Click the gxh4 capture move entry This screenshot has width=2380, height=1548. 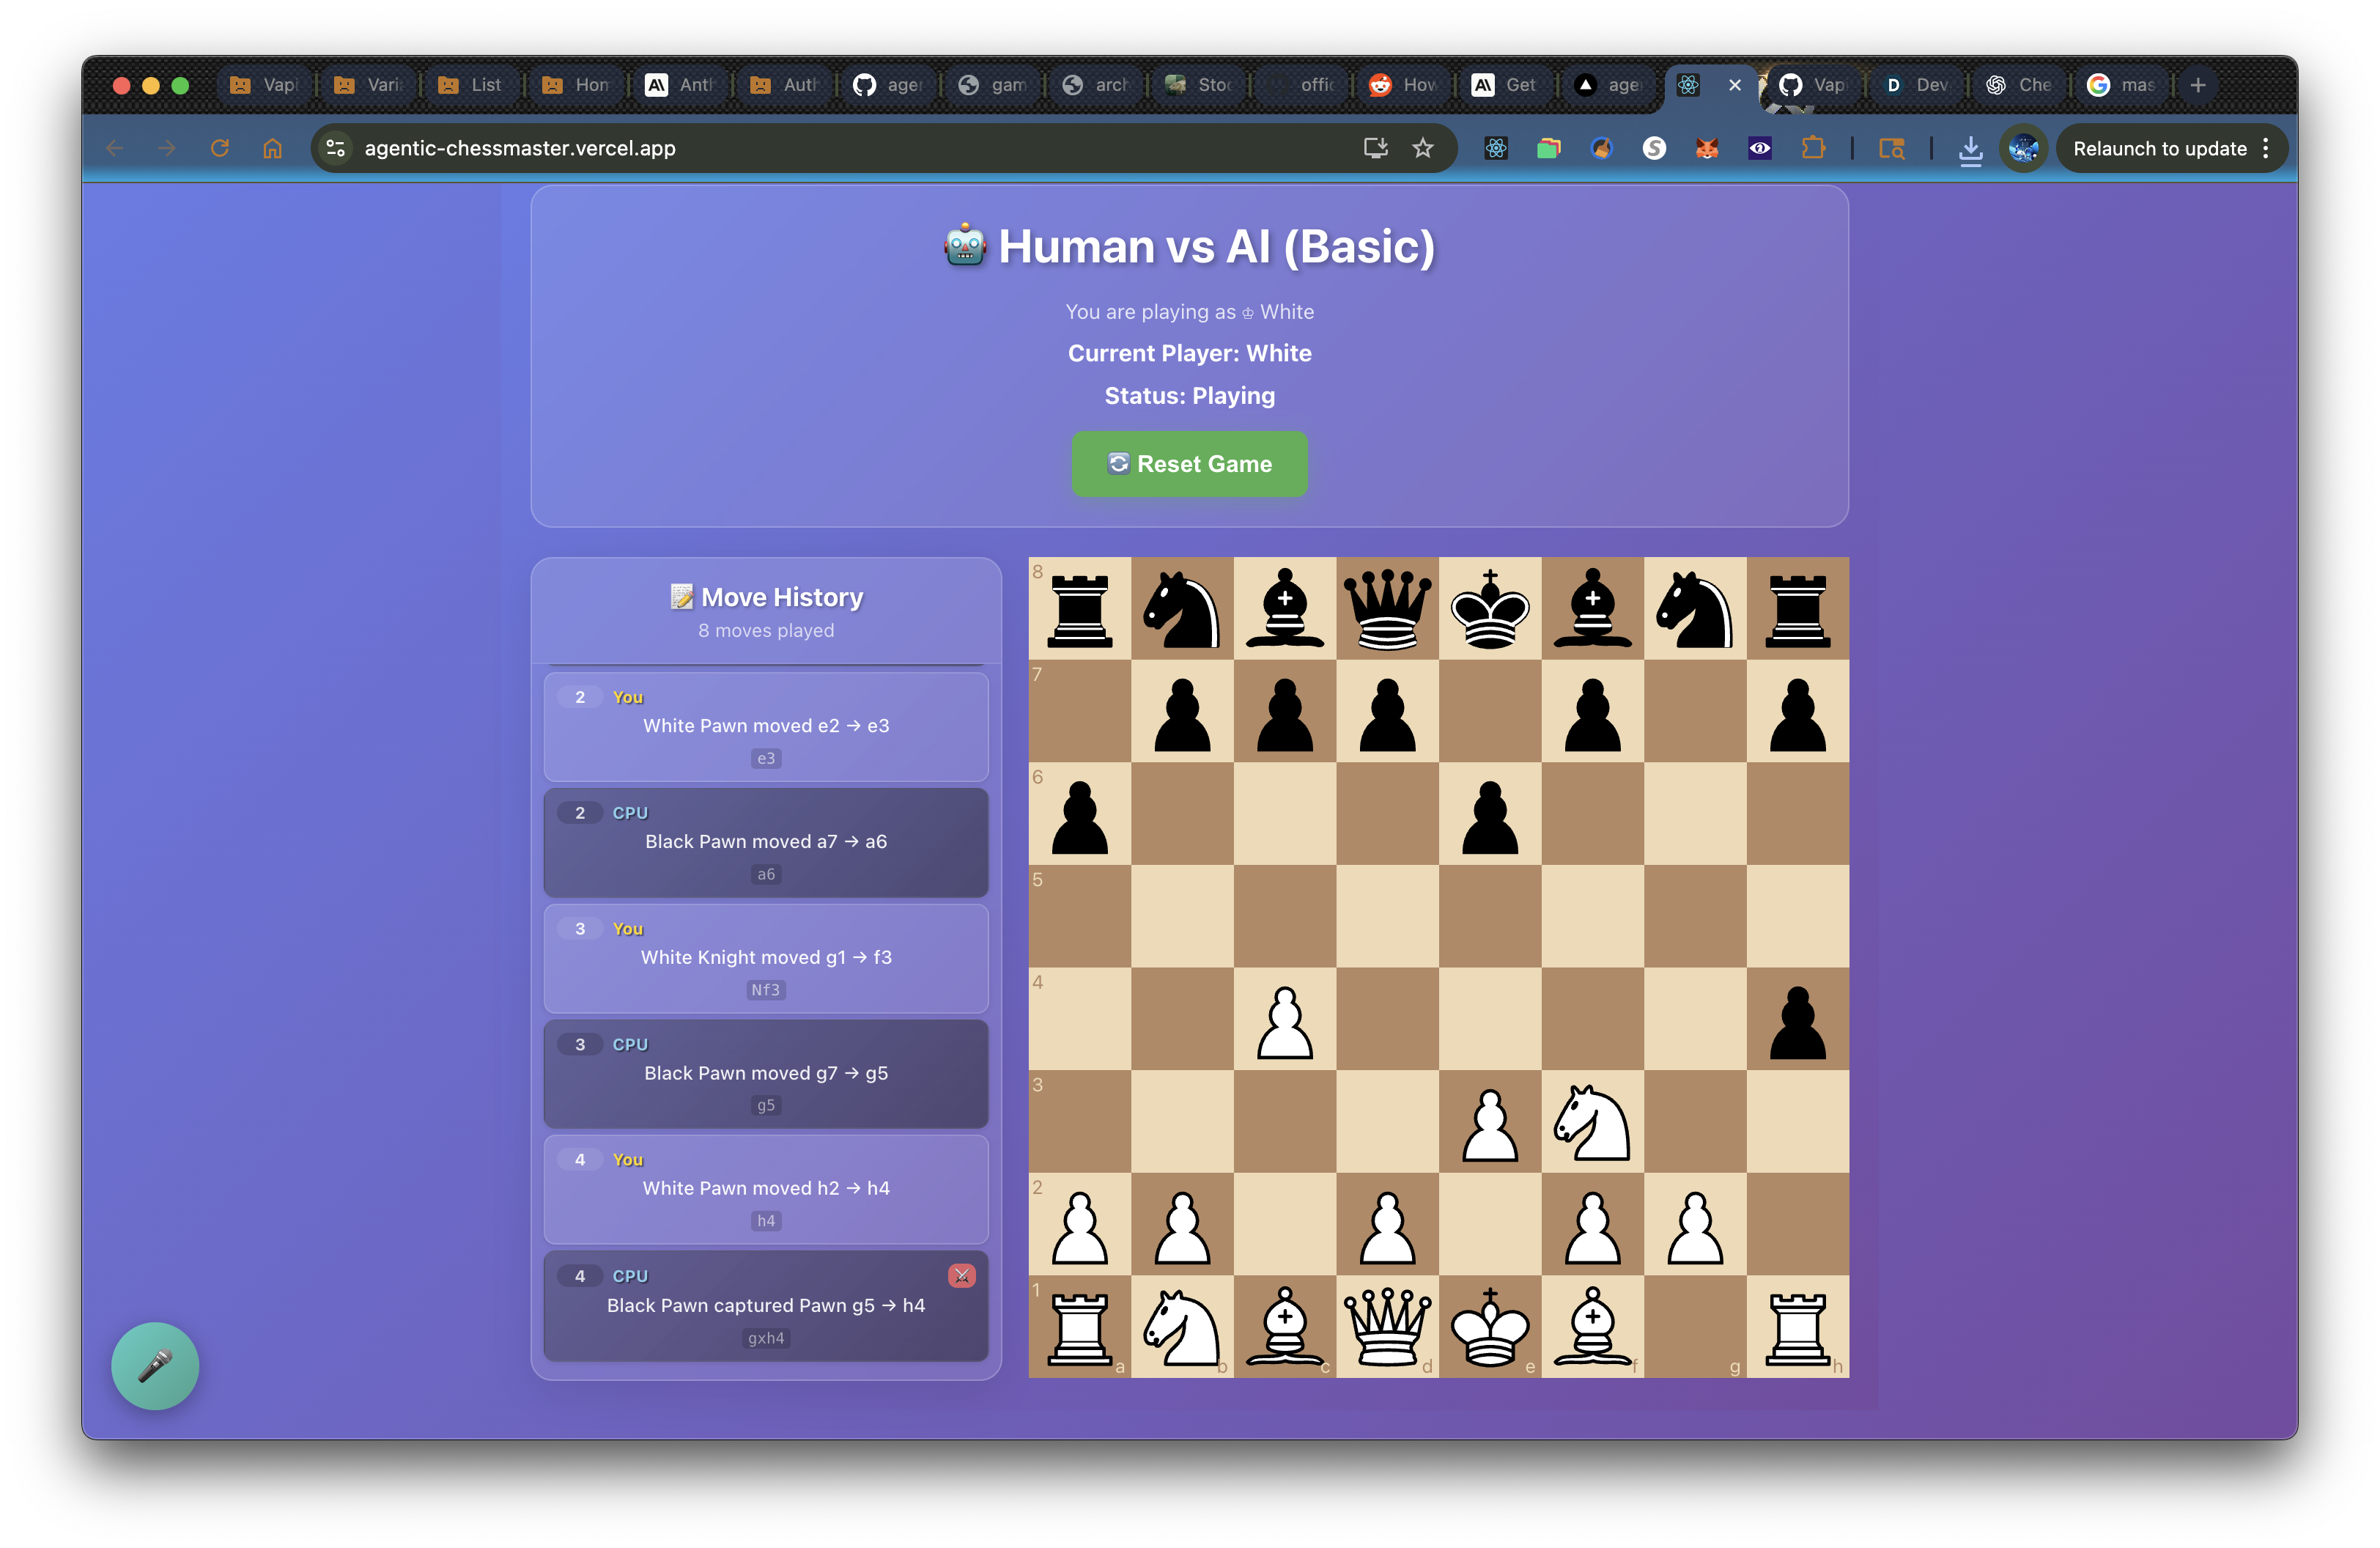click(765, 1305)
